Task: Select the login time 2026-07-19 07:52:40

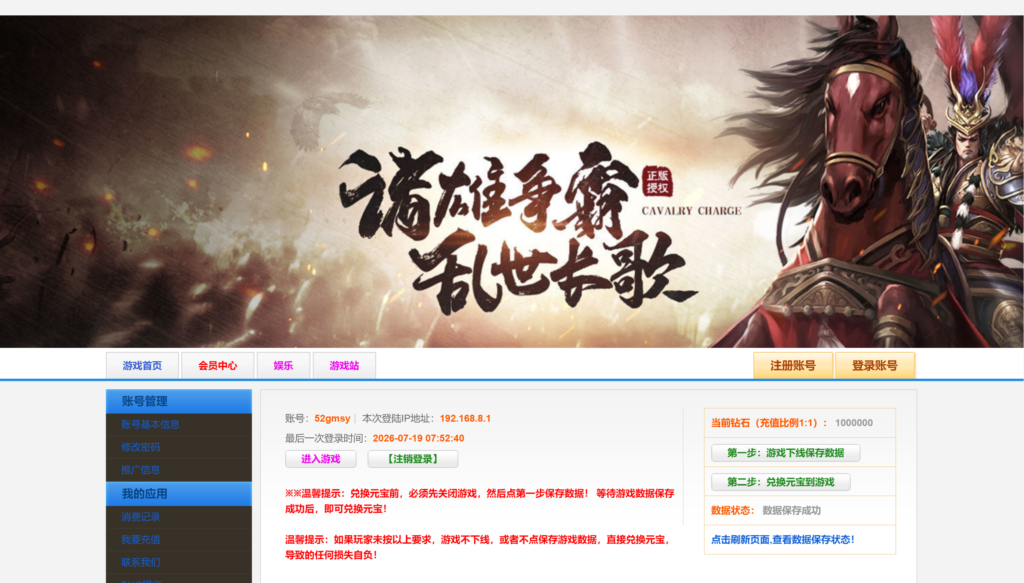Action: pos(419,438)
